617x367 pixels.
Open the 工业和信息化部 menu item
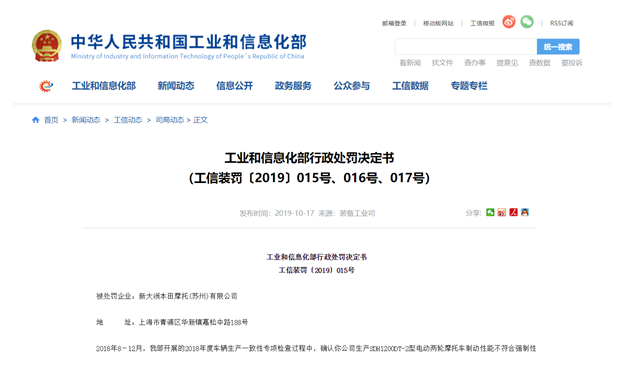(104, 86)
